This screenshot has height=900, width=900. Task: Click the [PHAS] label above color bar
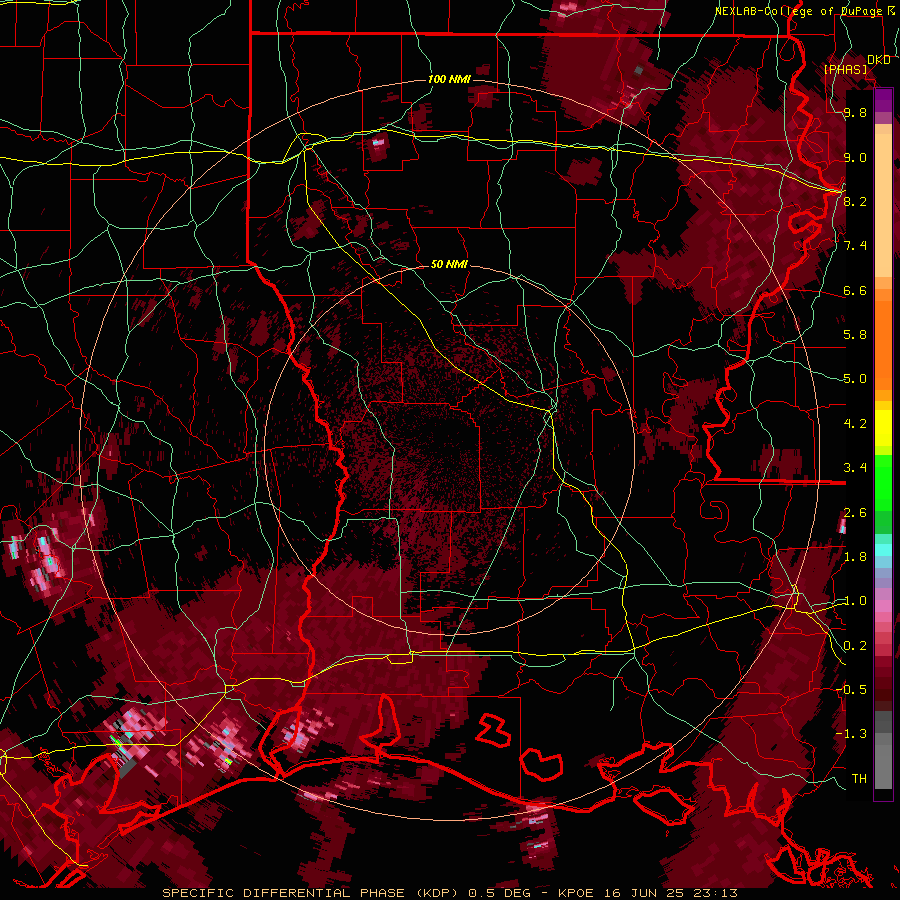(845, 69)
